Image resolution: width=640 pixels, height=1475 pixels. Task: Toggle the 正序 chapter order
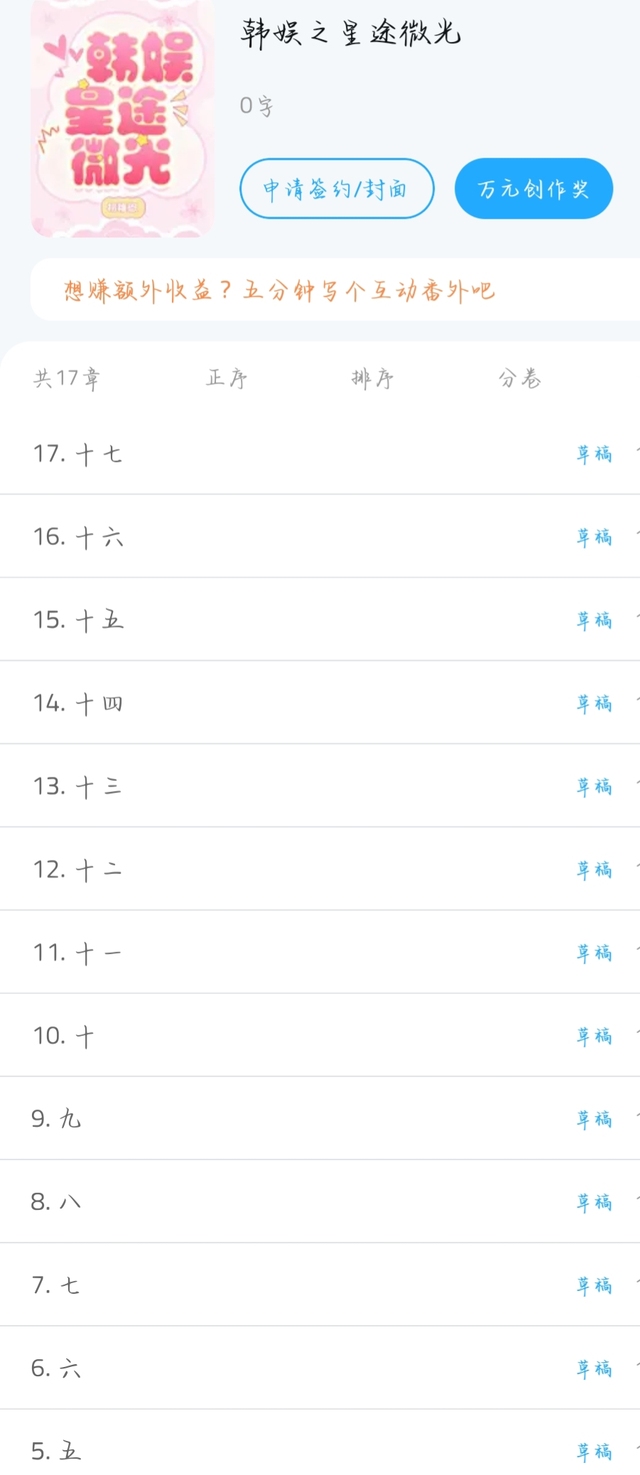[x=227, y=379]
